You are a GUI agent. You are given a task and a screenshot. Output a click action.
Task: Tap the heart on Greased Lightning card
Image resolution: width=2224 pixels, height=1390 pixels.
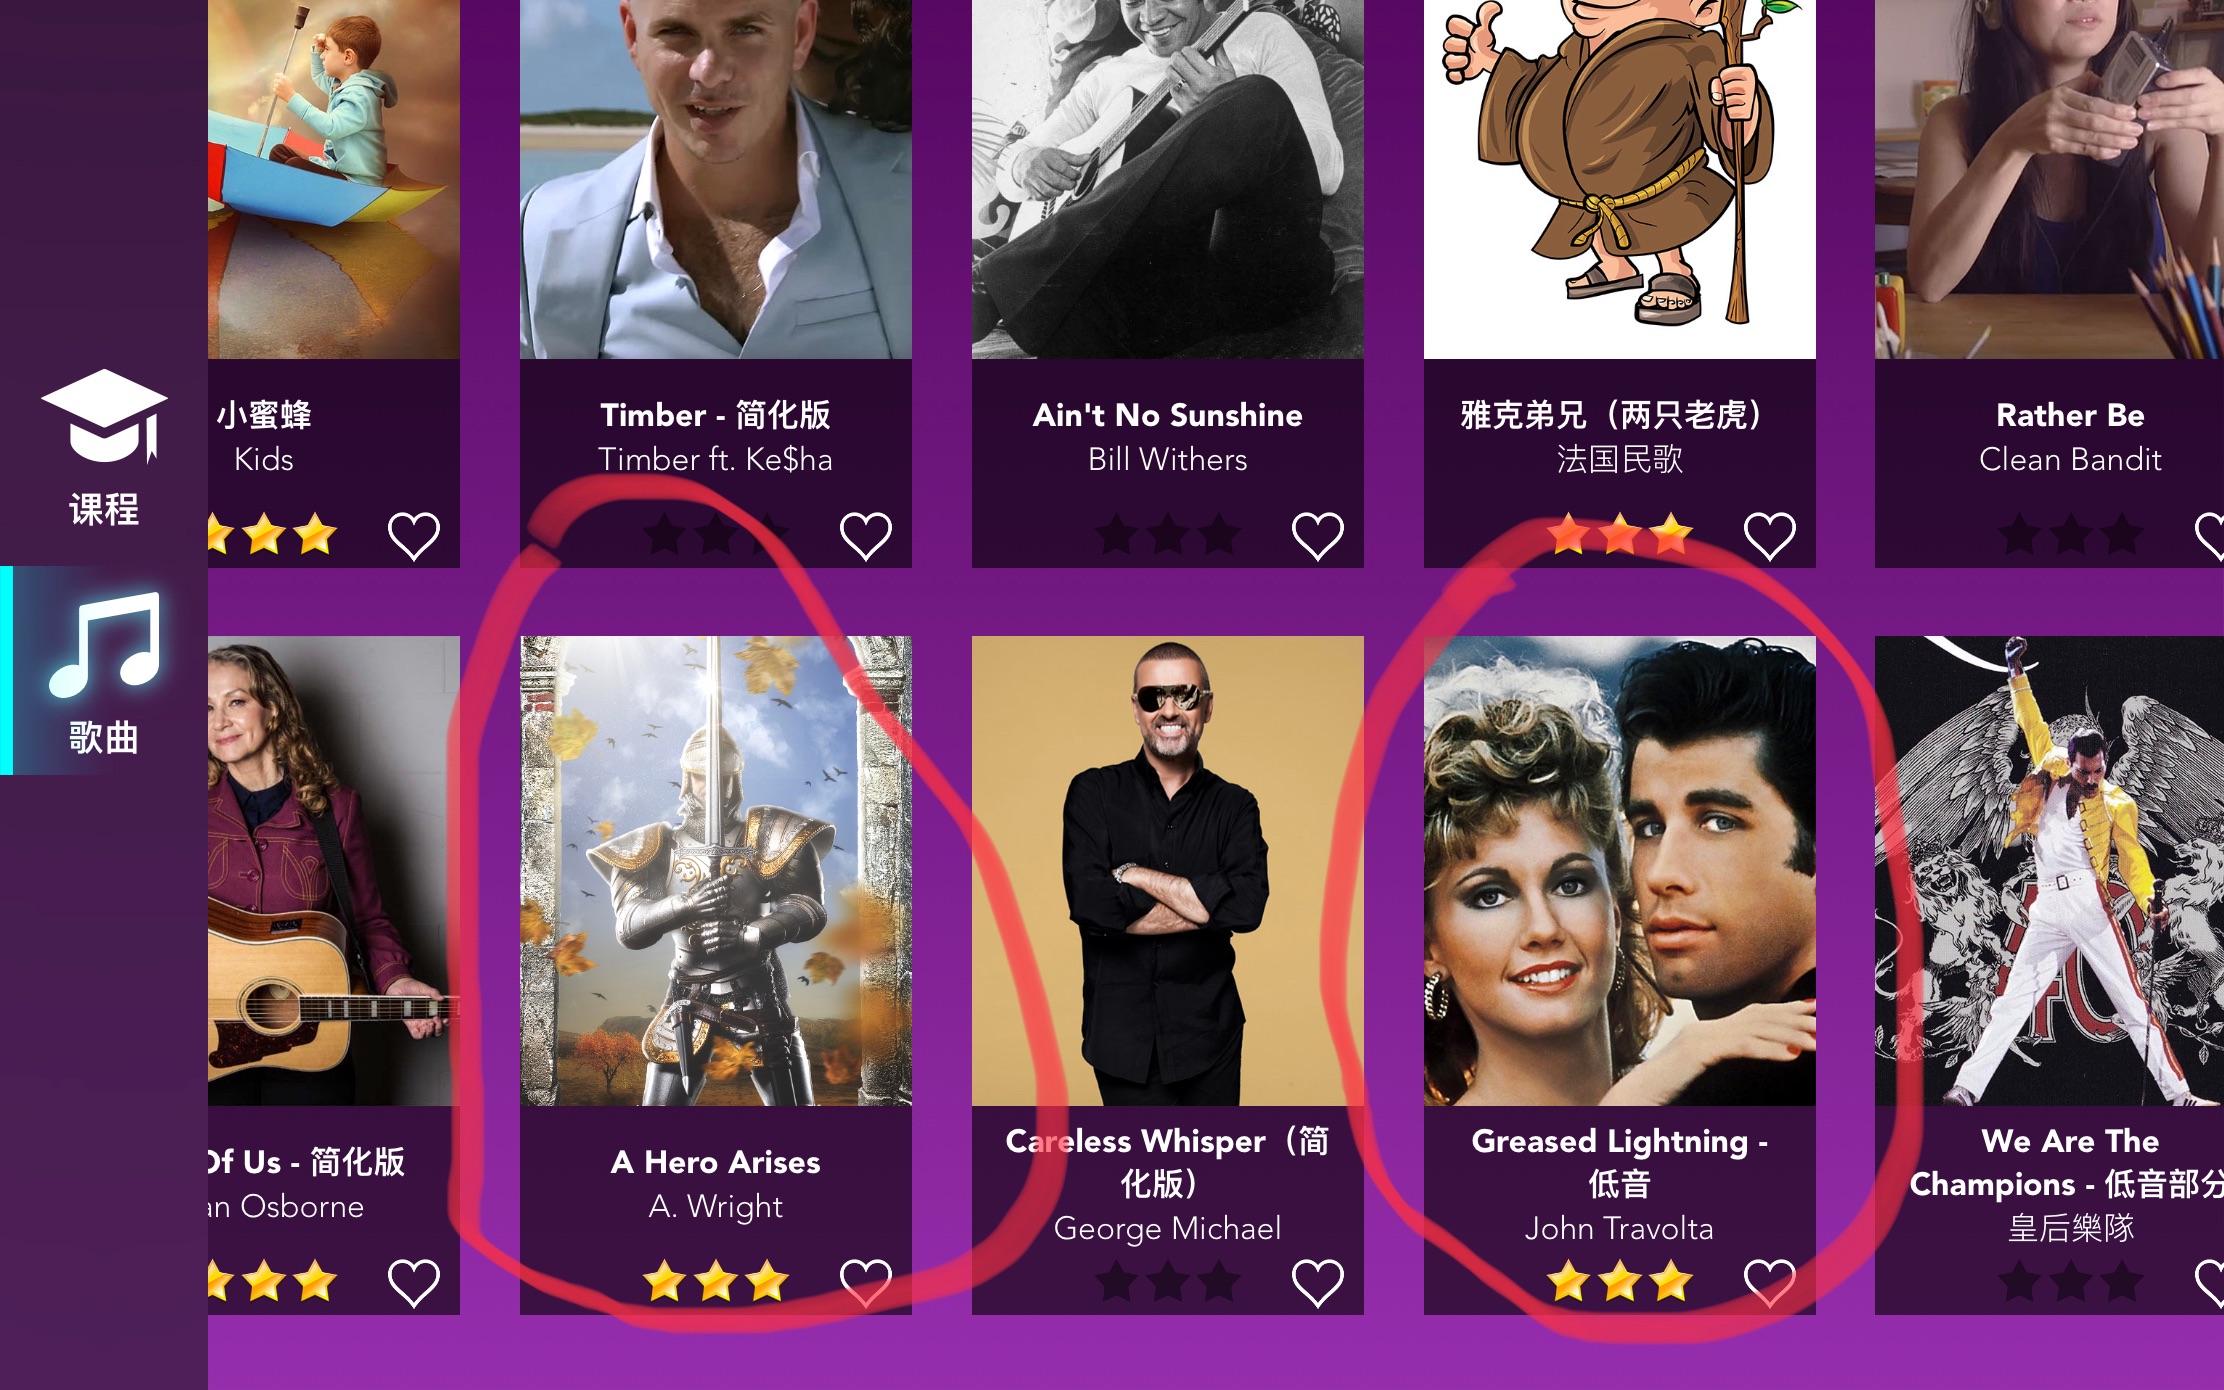[1769, 1283]
